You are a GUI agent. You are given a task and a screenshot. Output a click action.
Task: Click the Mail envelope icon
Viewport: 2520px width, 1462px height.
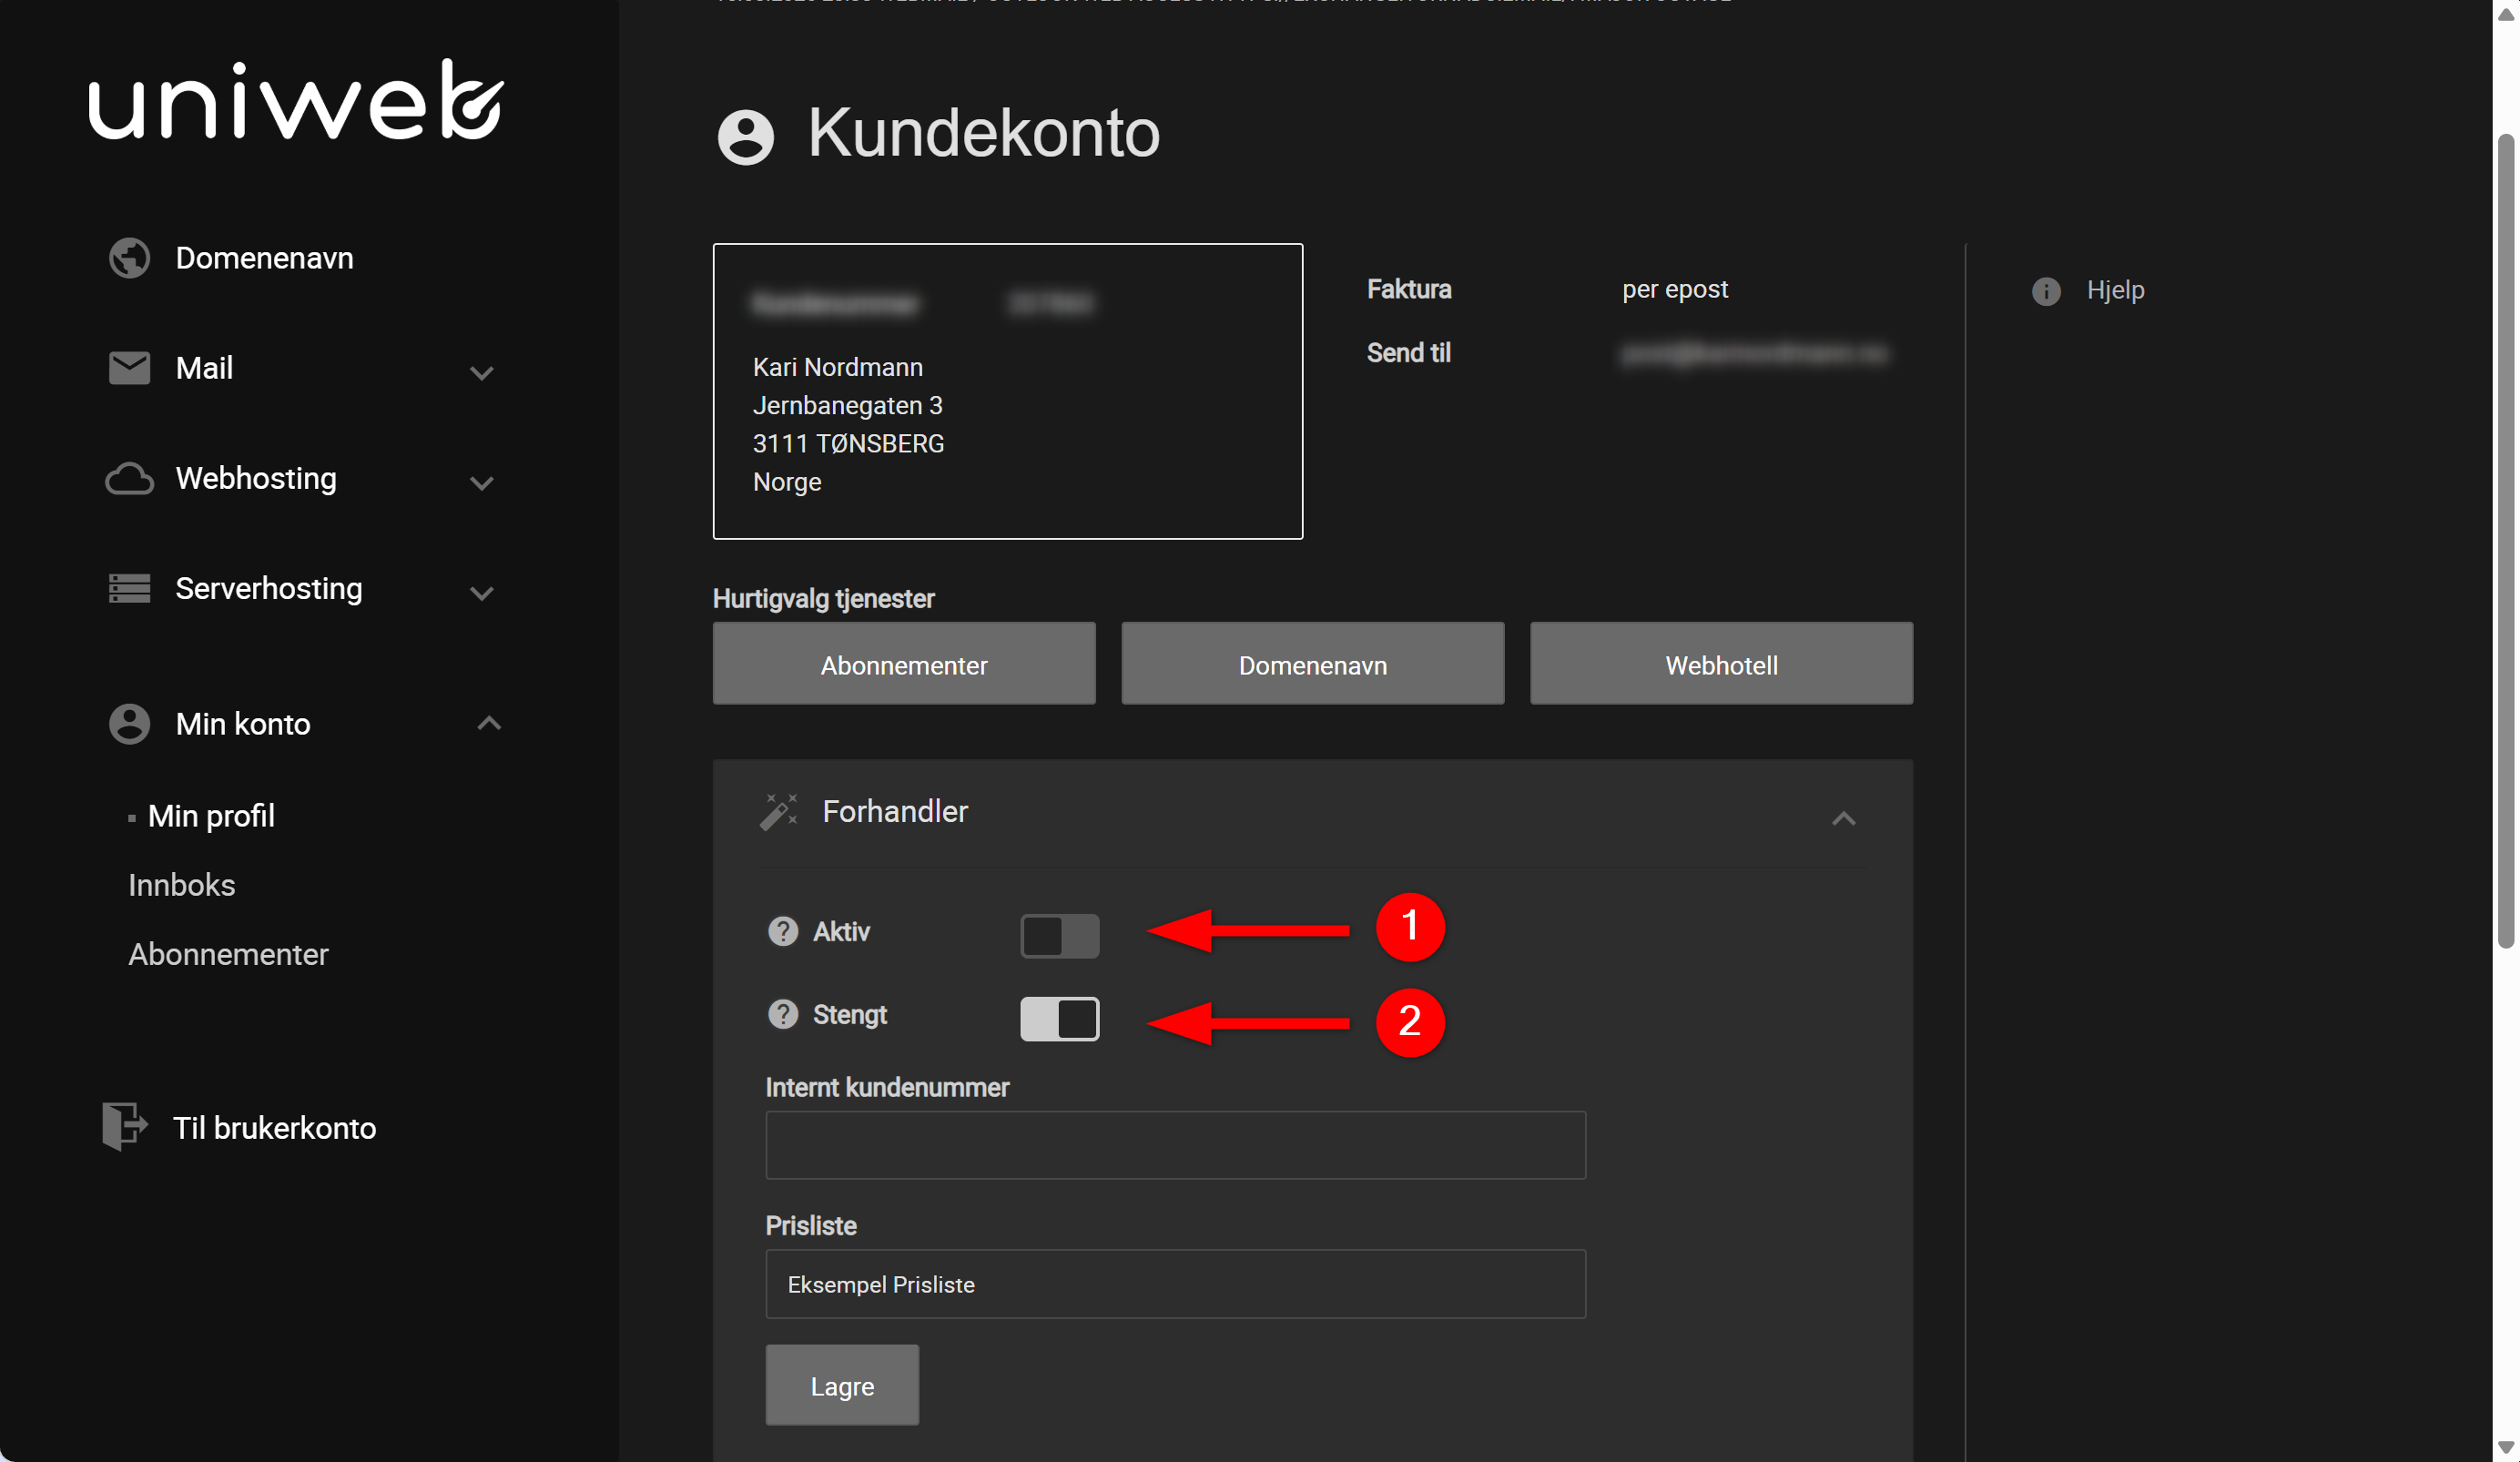click(x=129, y=368)
